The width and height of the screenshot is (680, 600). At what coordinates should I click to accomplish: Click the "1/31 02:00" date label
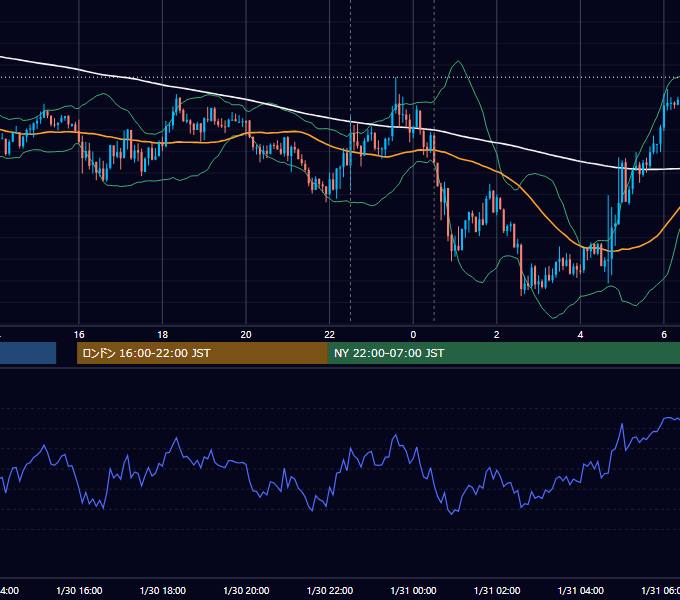tap(497, 591)
